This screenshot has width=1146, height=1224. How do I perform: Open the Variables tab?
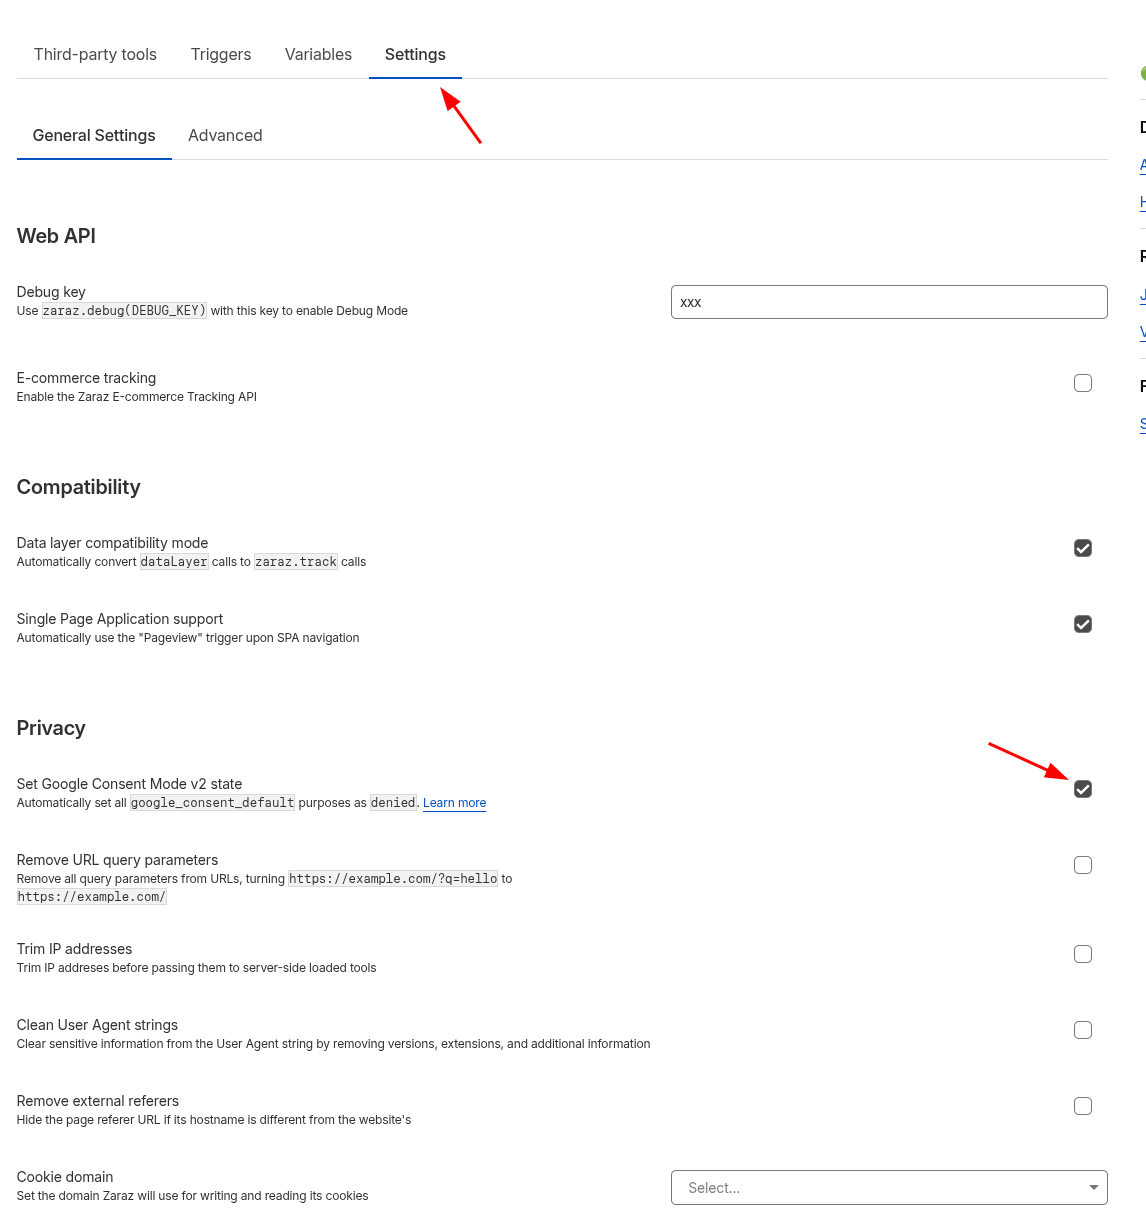click(x=318, y=54)
